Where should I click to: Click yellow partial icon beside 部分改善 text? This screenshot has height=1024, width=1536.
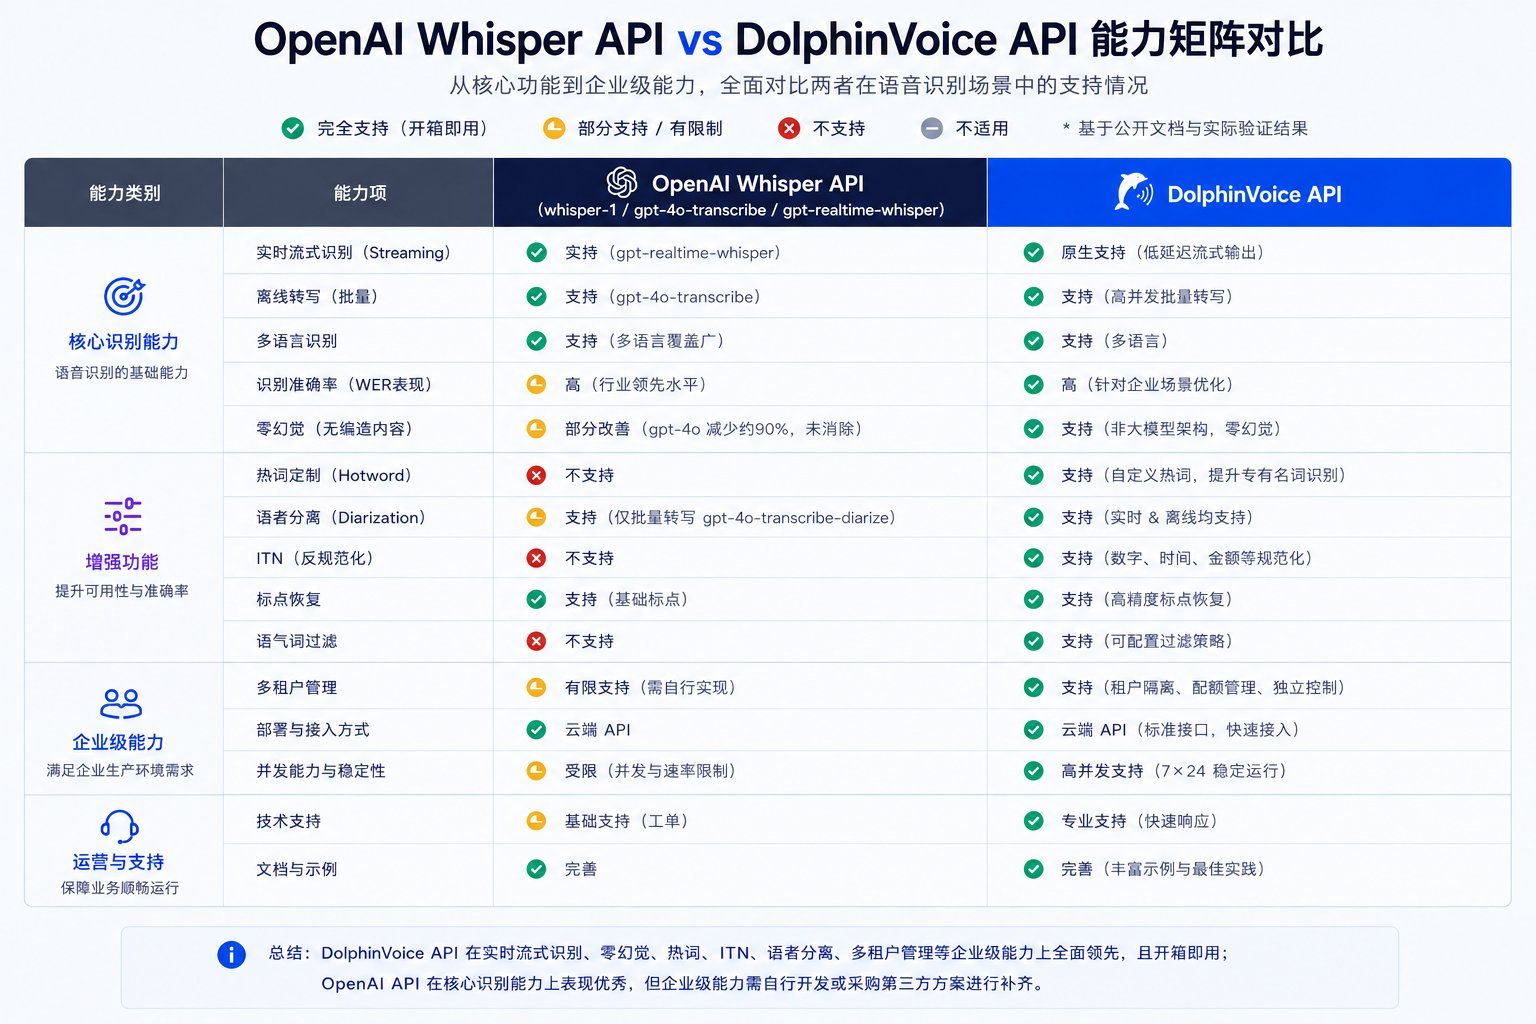pos(536,428)
